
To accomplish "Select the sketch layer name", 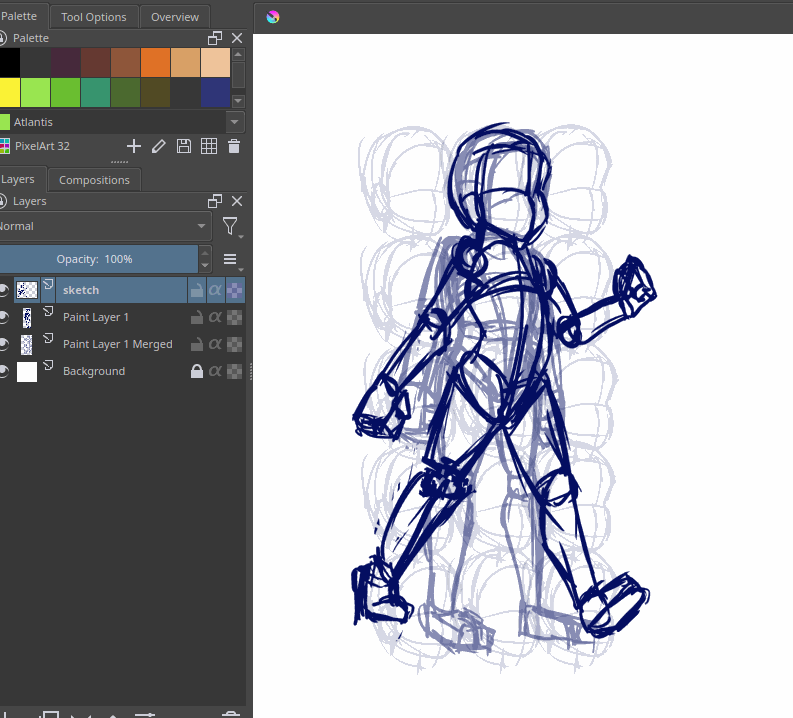I will [x=81, y=290].
